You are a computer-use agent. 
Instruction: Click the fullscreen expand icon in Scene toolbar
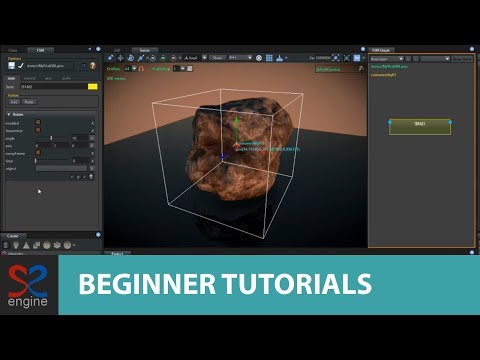pos(347,58)
